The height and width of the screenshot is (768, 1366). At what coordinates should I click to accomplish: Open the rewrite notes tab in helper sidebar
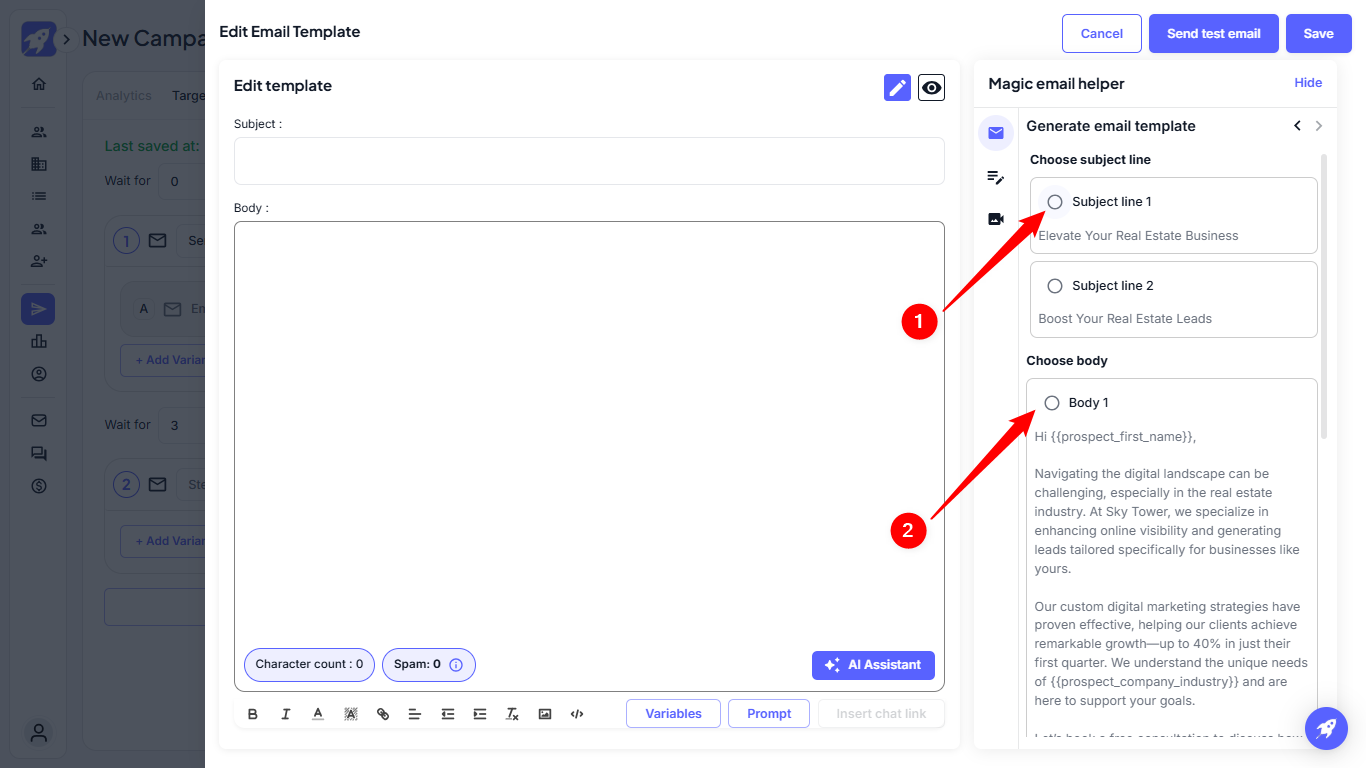pos(996,177)
